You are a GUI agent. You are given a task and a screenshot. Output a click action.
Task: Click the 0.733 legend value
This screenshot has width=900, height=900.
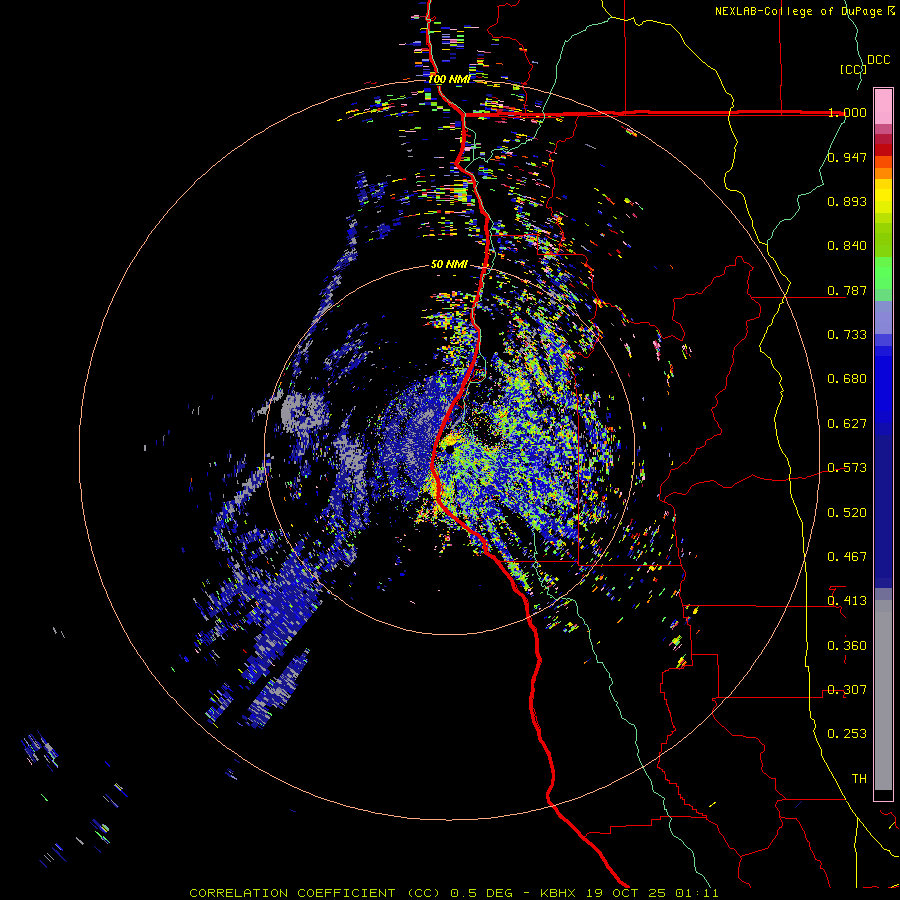847,335
